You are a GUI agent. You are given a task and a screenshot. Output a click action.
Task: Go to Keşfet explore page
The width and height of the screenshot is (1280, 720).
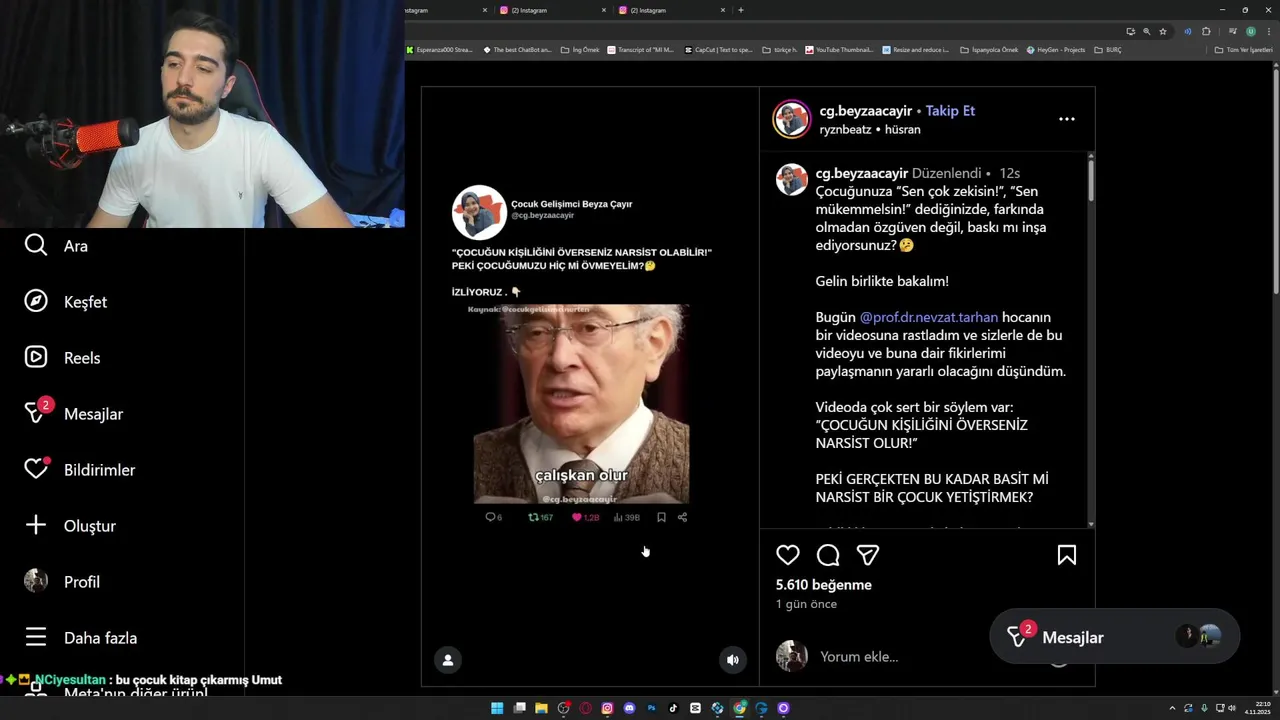coord(66,302)
